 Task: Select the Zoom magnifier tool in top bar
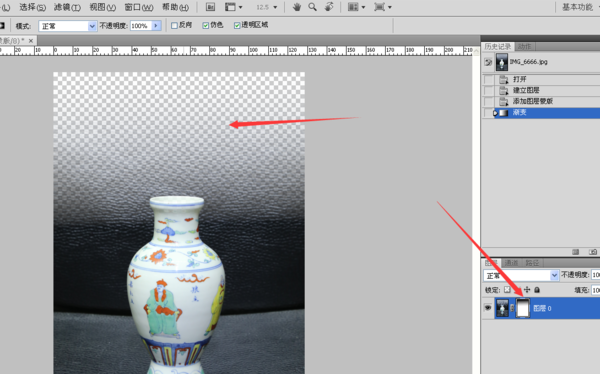click(x=313, y=7)
